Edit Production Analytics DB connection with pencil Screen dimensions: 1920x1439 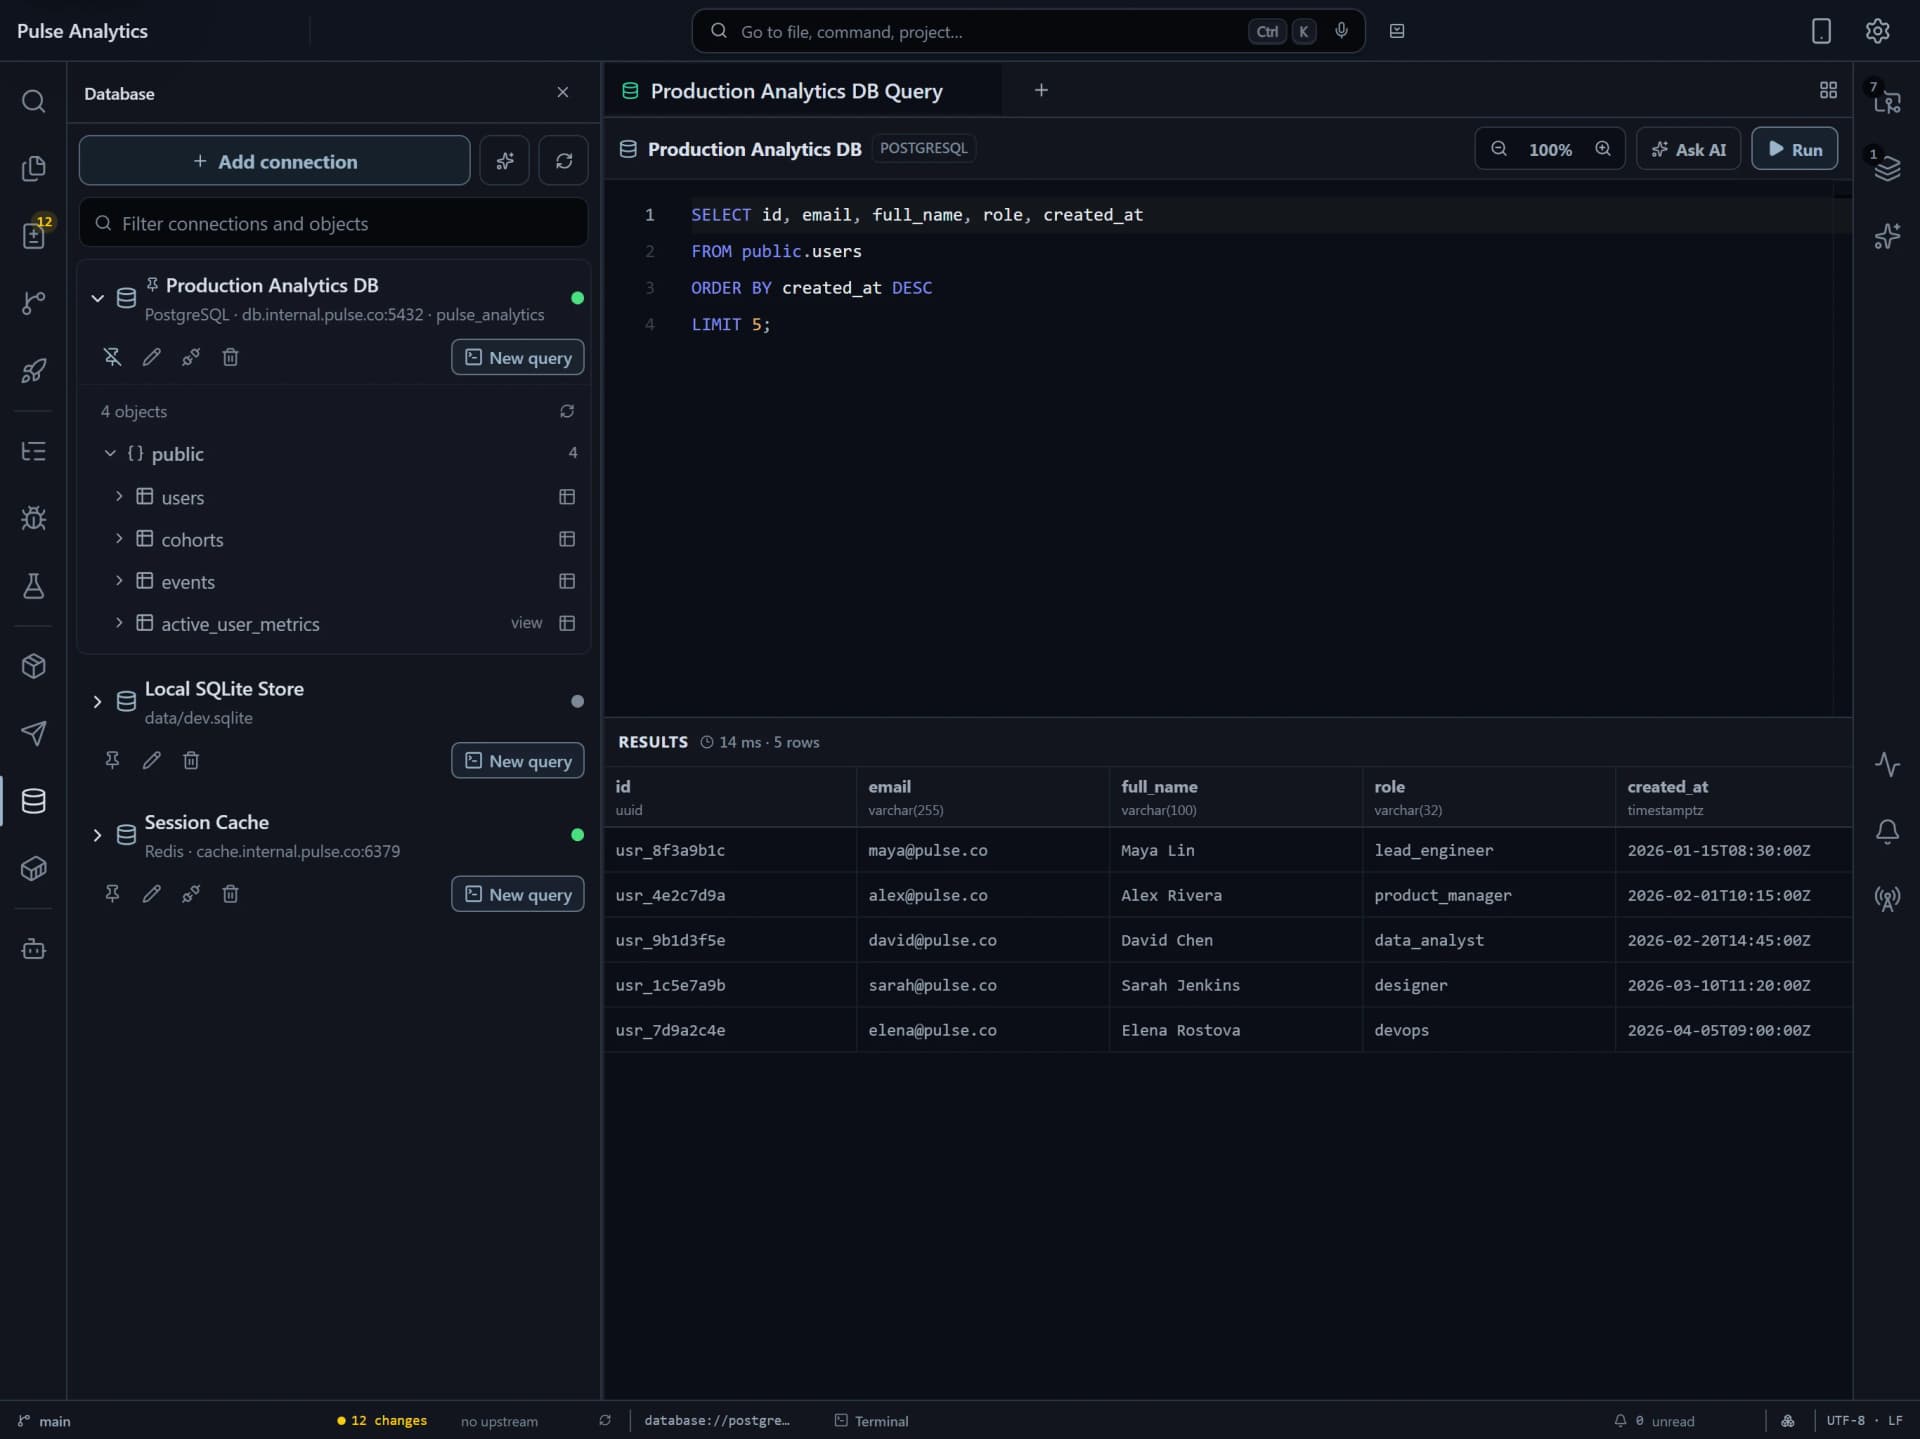pos(151,357)
